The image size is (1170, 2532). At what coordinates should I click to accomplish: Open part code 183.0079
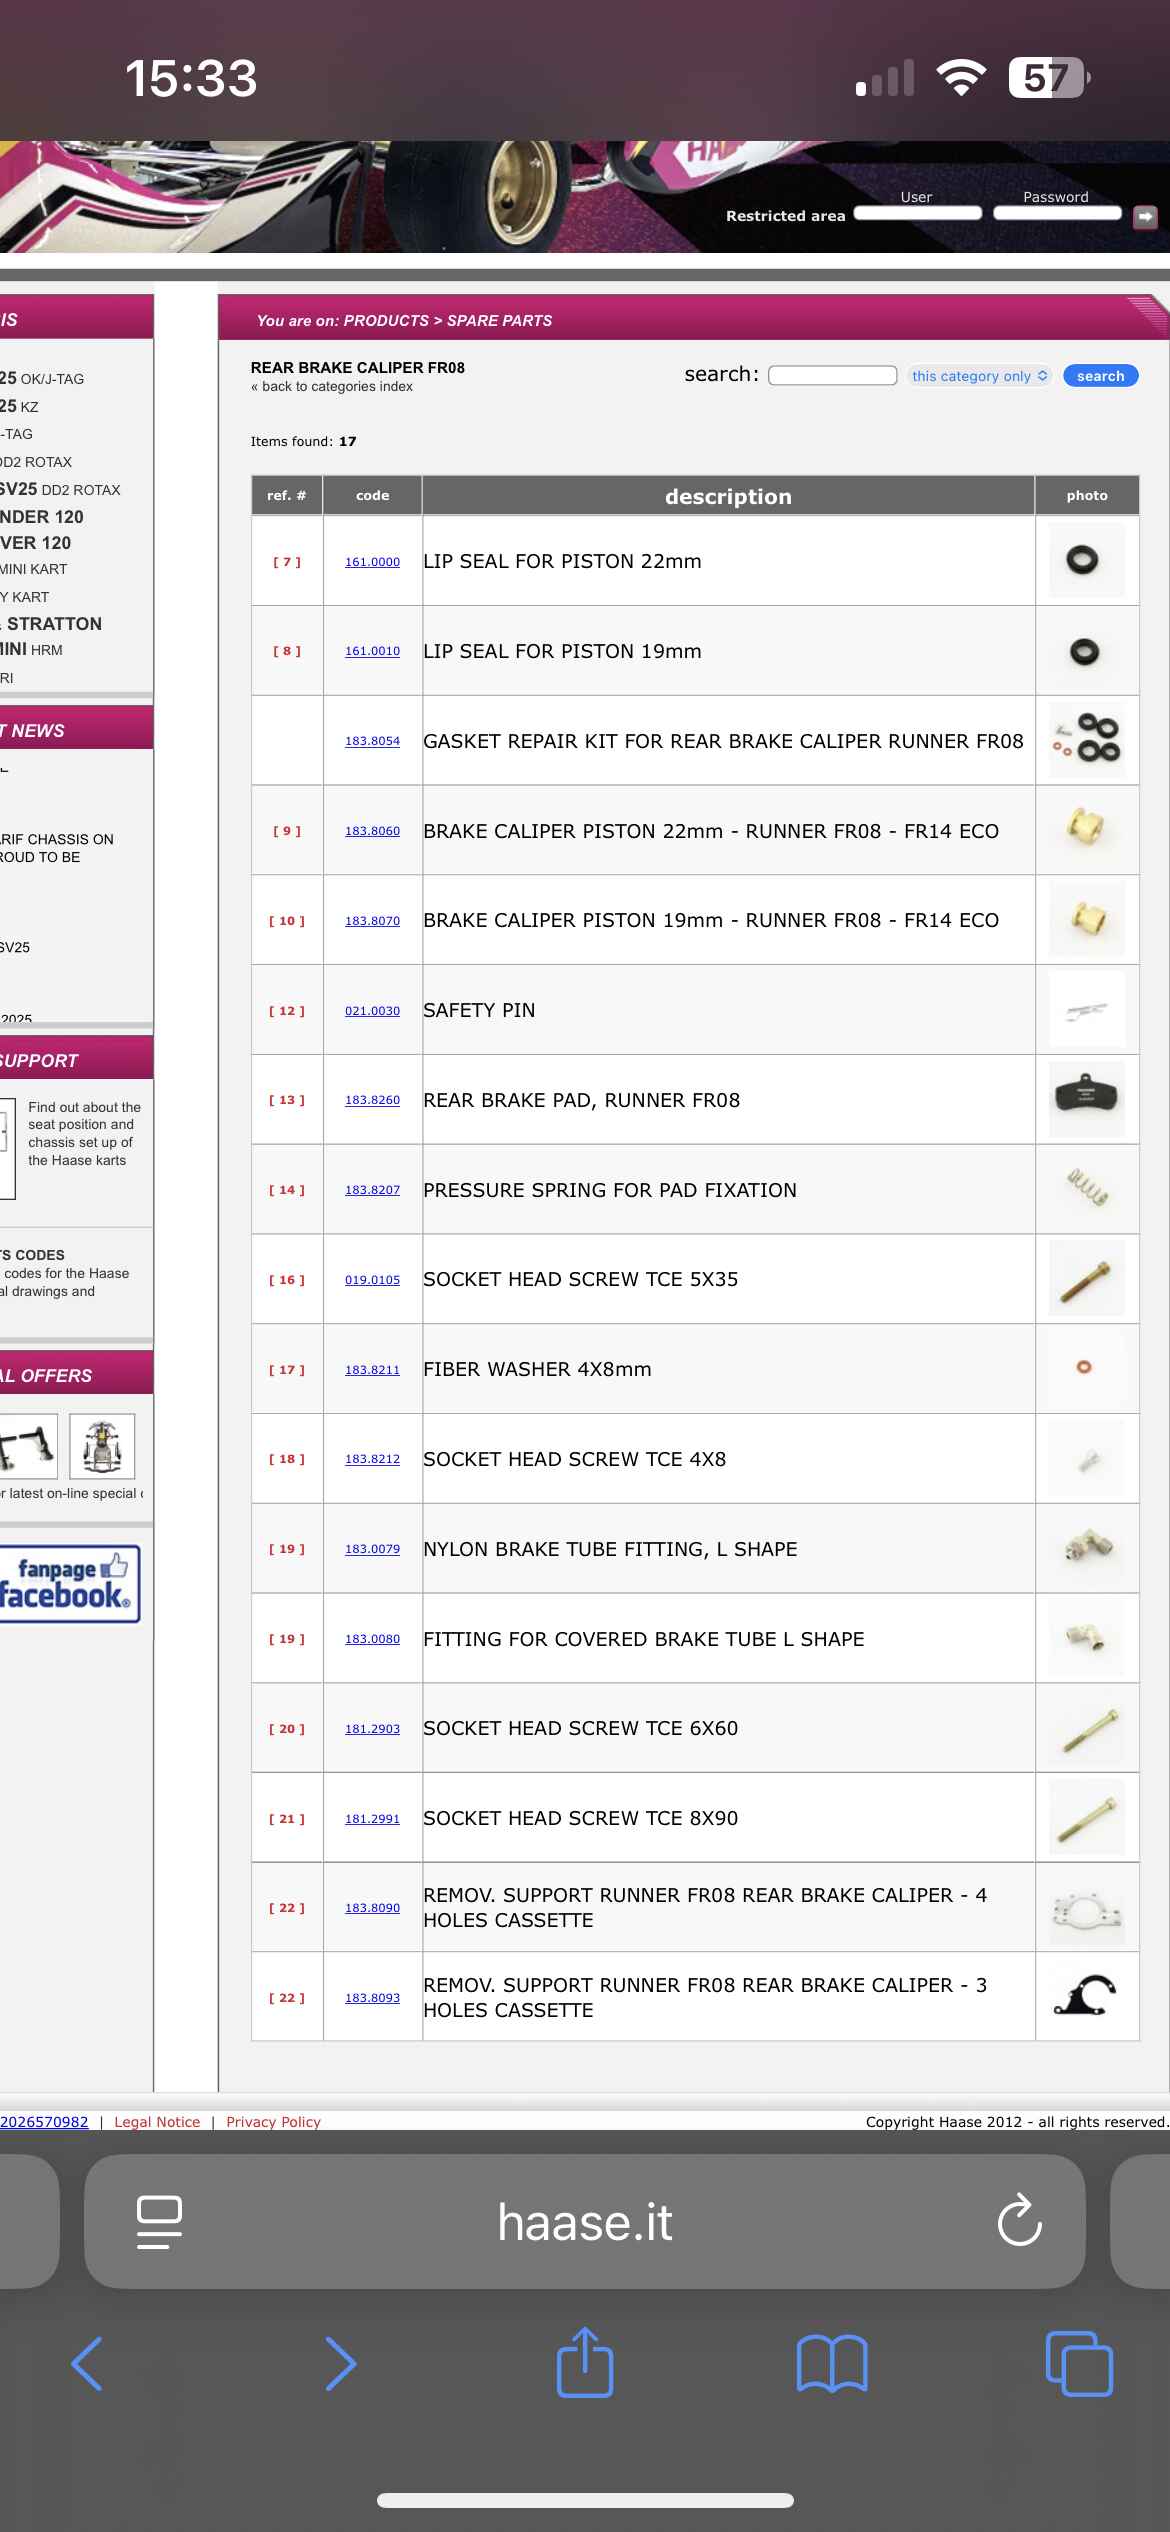tap(372, 1549)
